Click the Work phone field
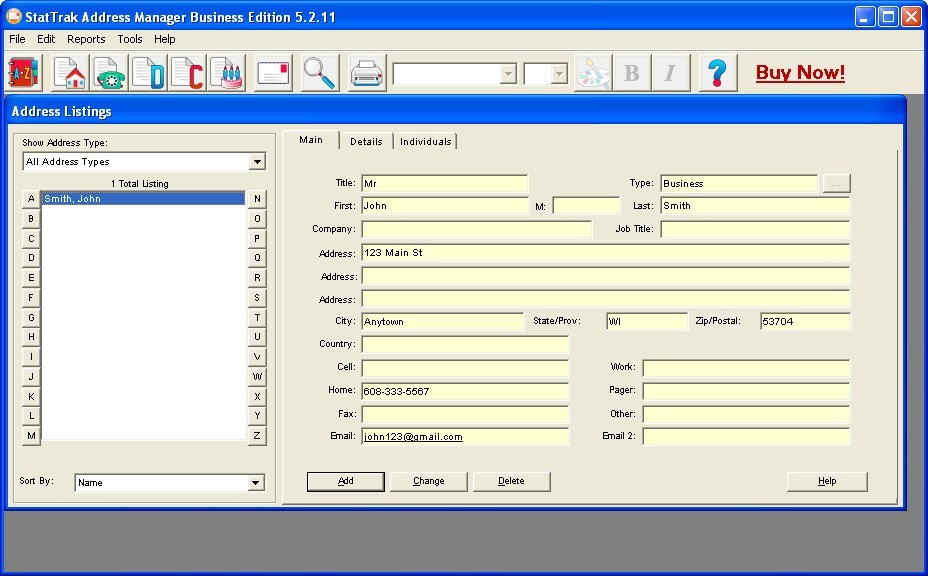Viewport: 928px width, 576px height. point(746,368)
